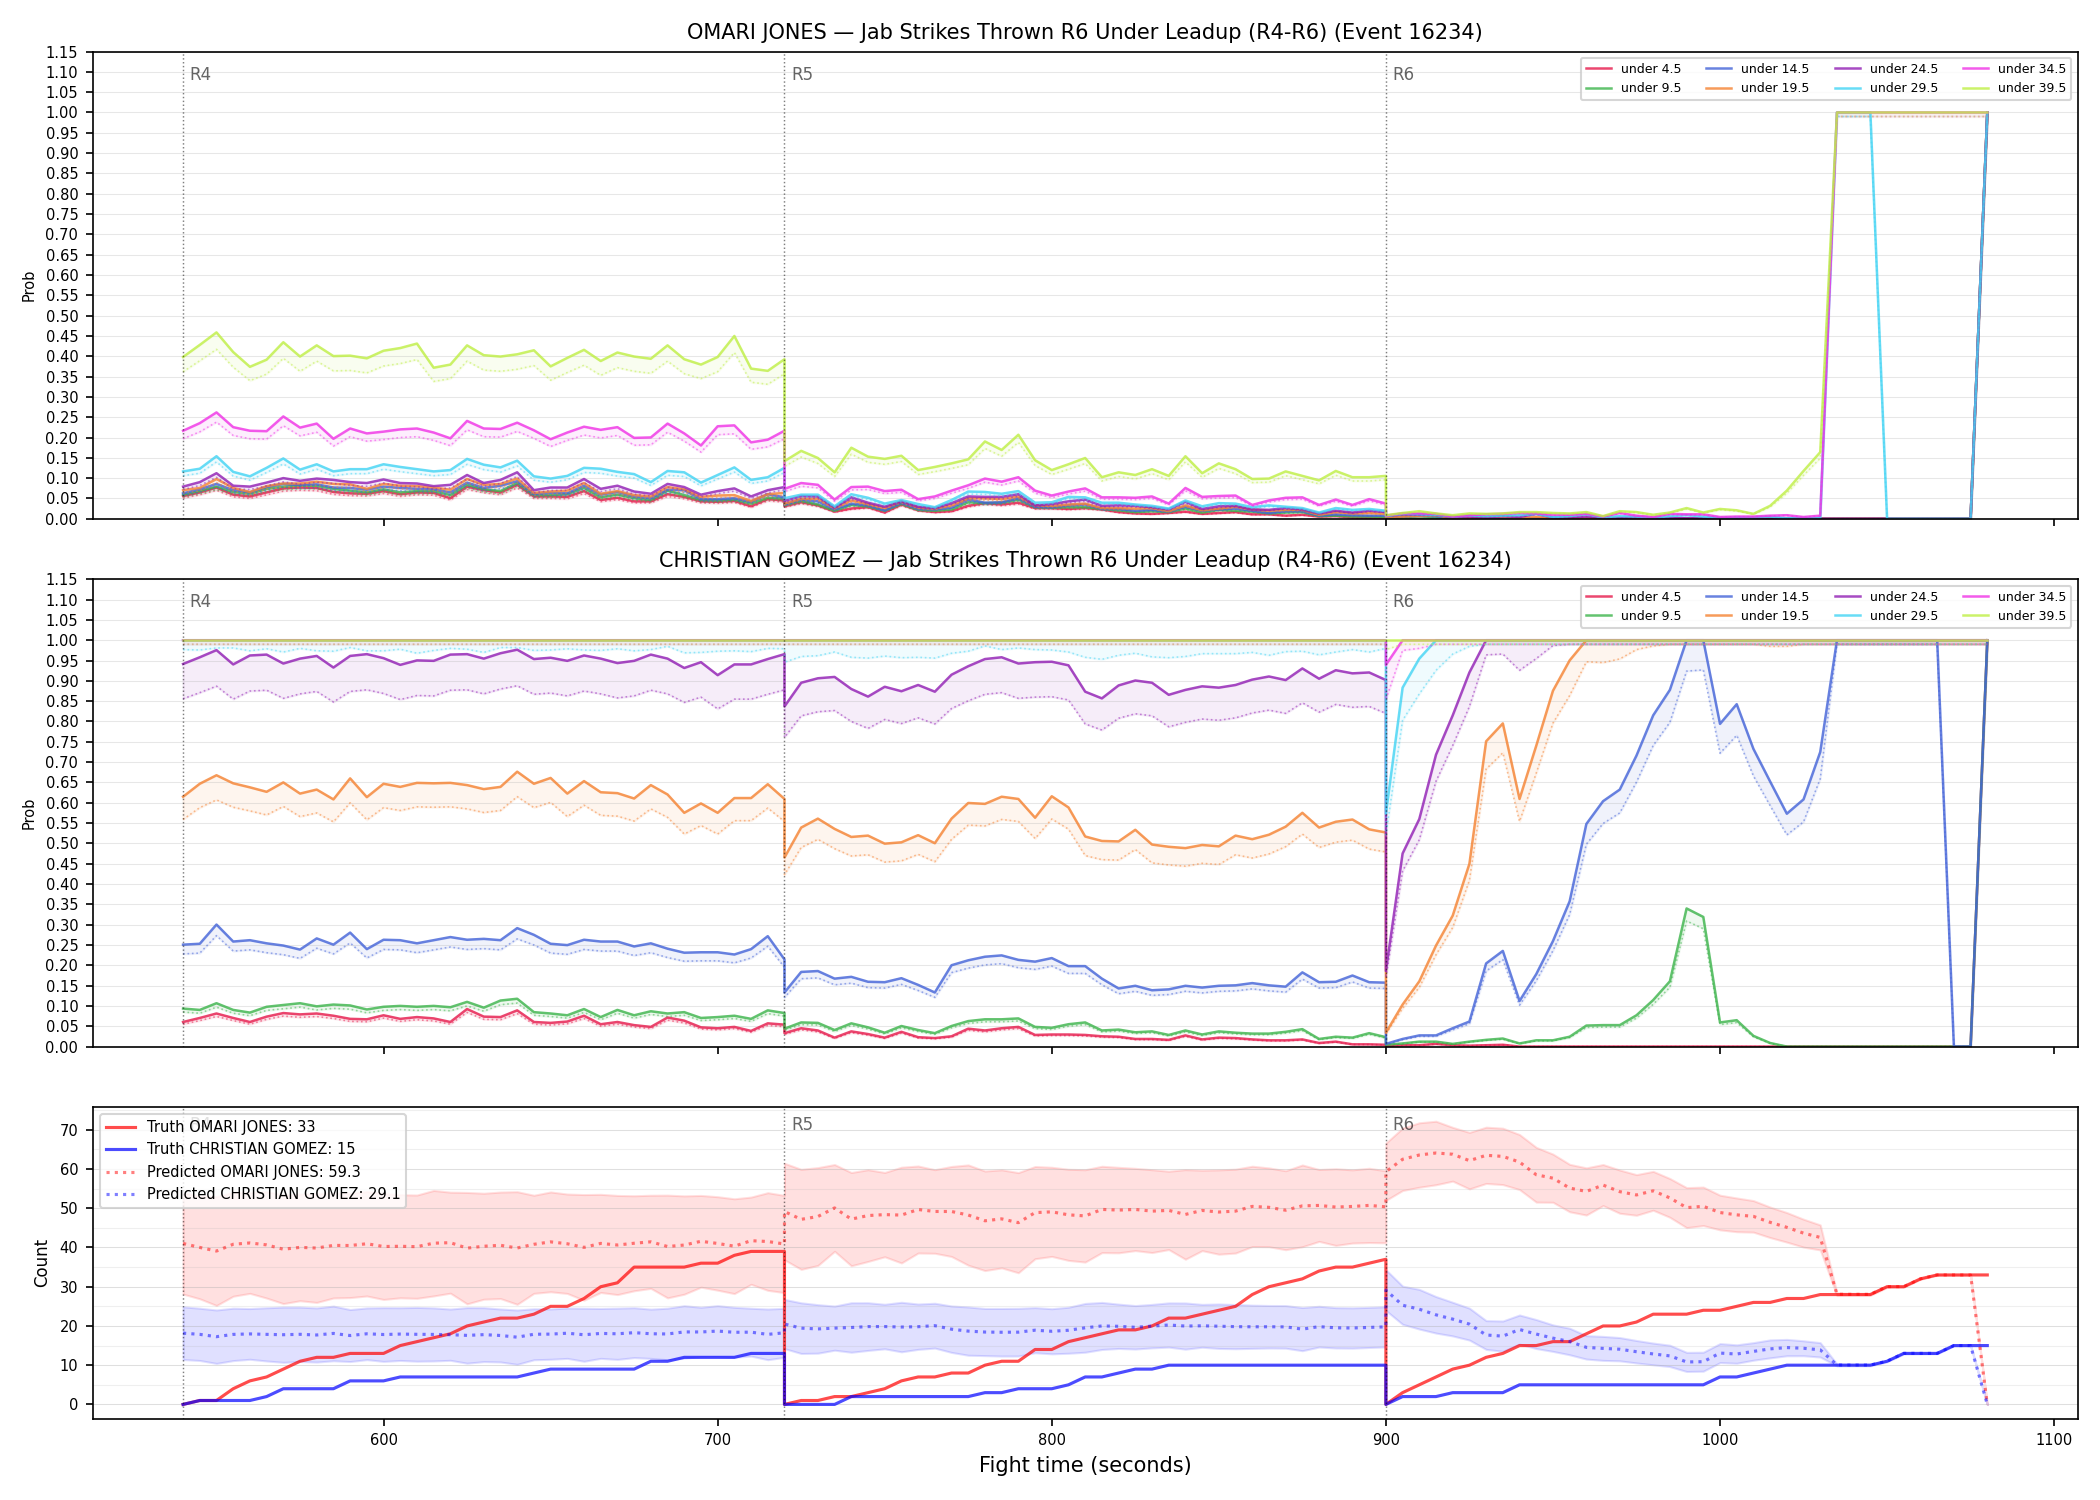Click the R6 round marker in Christian Gomez chart
The width and height of the screenshot is (2100, 1500).
pyautogui.click(x=1403, y=601)
